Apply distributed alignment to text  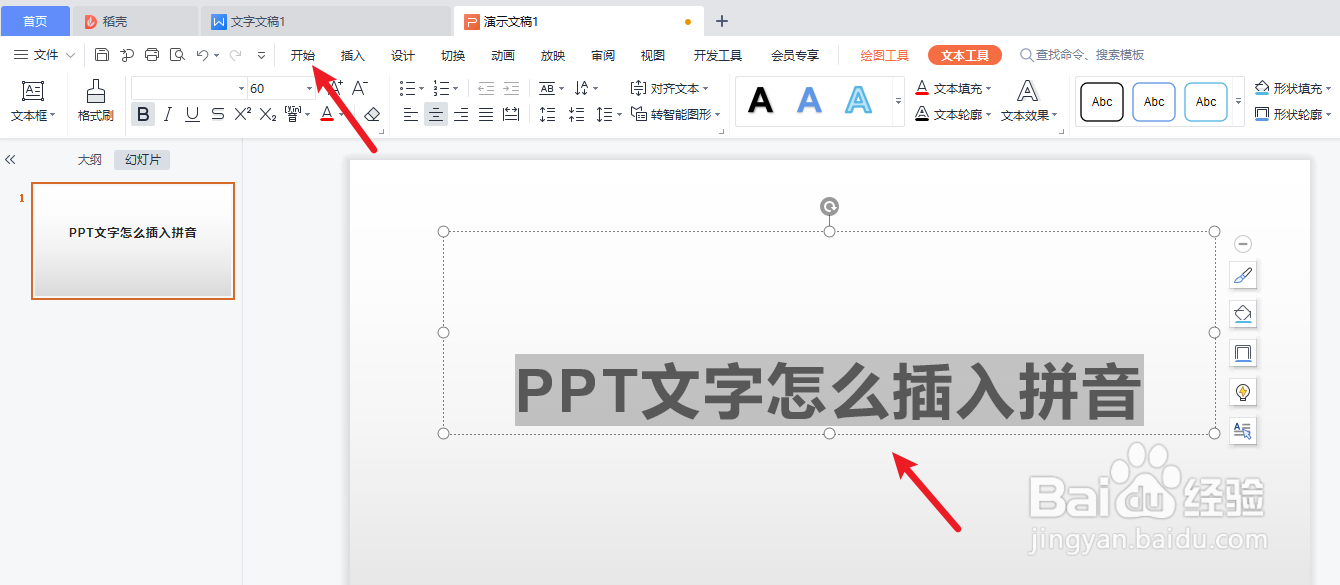(511, 115)
